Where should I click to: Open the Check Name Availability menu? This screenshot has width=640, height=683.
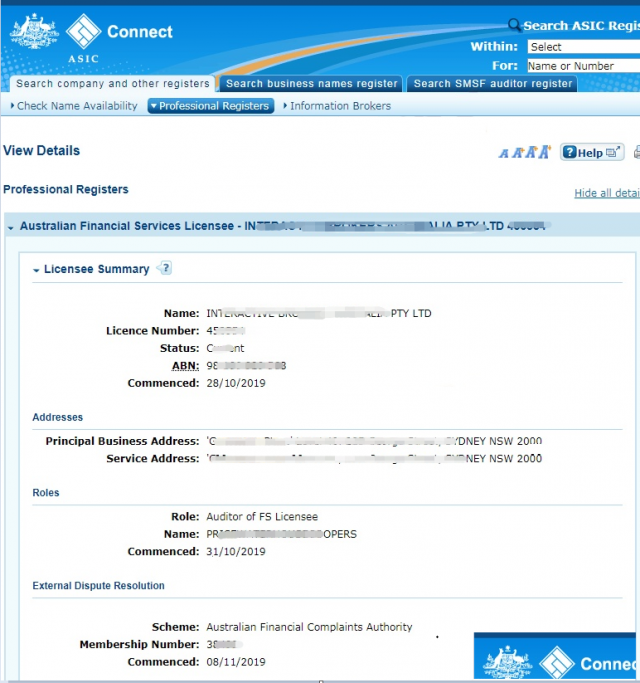75,106
